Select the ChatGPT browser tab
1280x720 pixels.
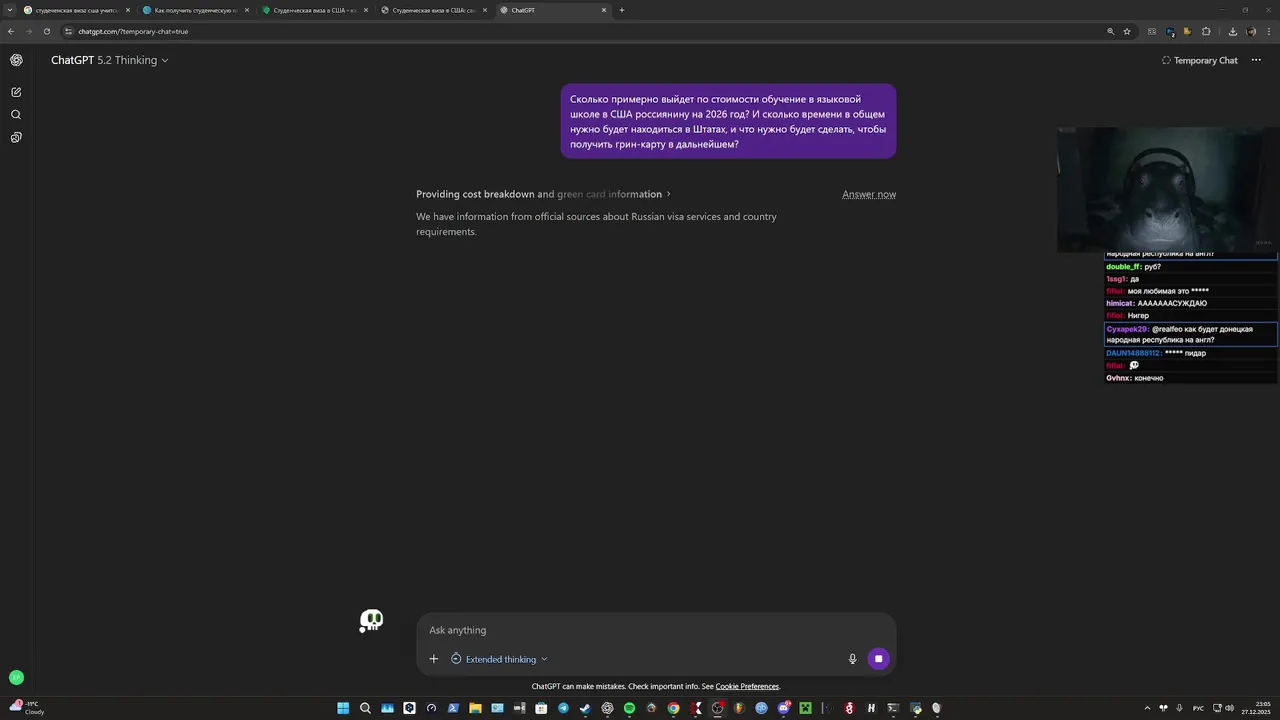tap(552, 10)
